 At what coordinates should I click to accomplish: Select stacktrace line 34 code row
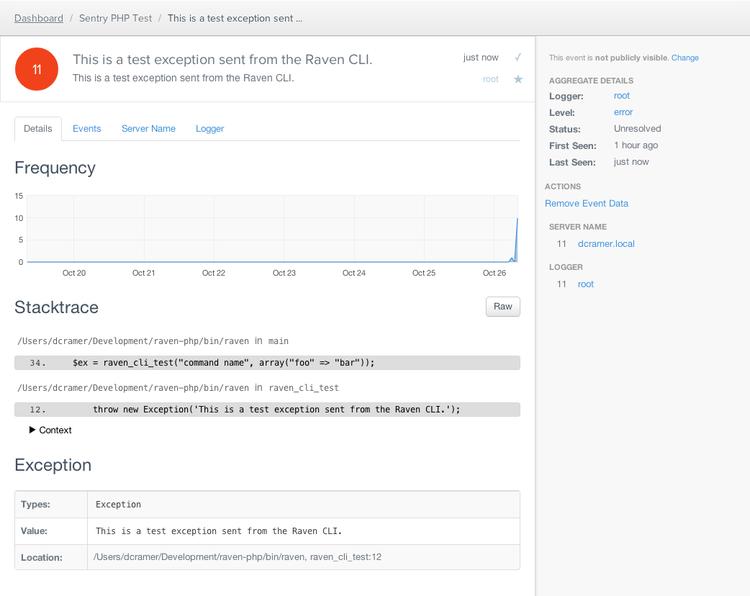(x=267, y=363)
